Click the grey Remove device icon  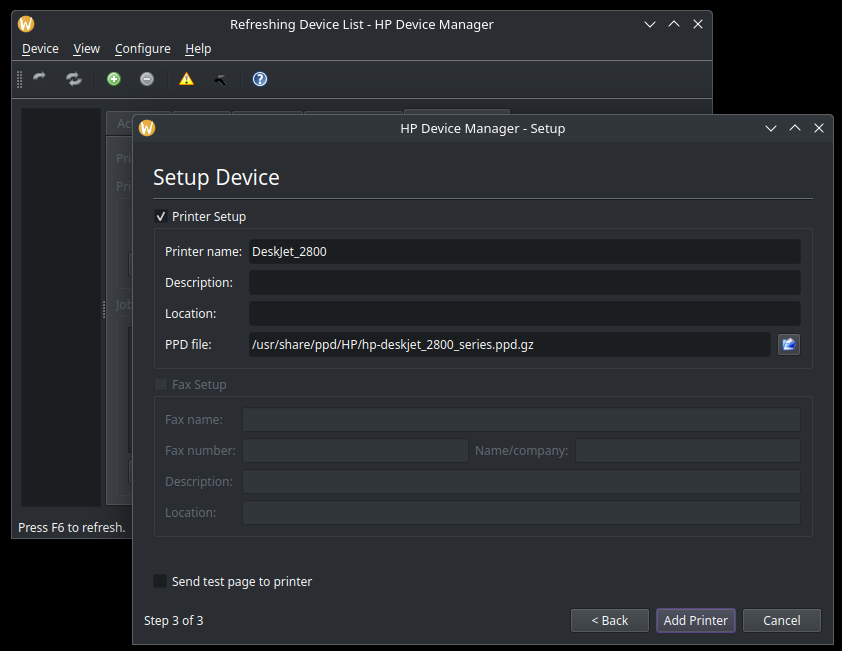point(147,79)
